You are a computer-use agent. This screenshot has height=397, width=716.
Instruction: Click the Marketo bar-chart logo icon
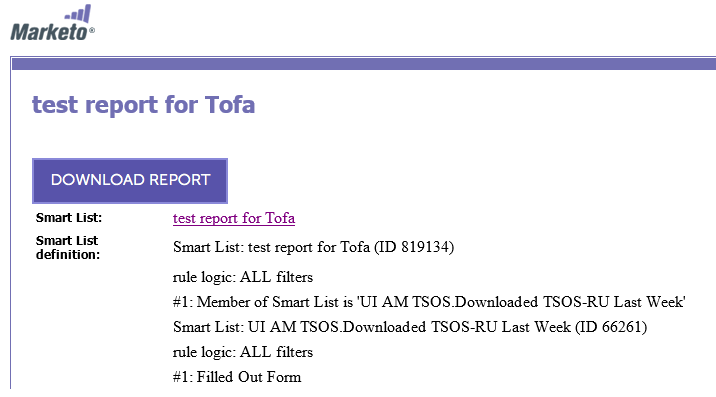tap(78, 13)
